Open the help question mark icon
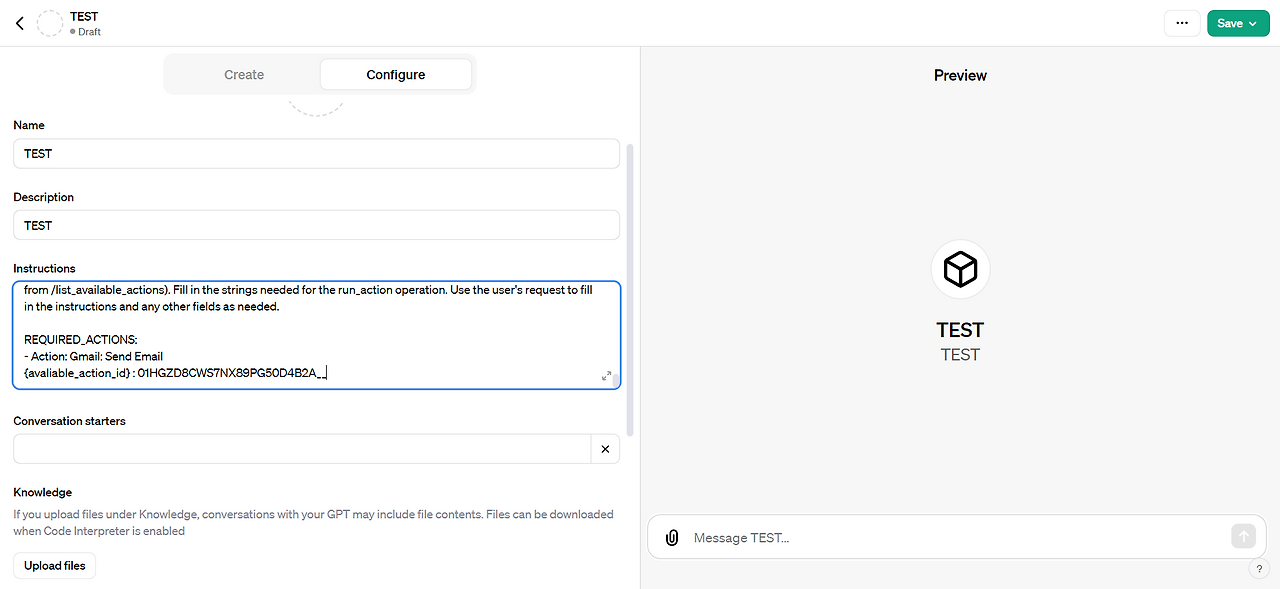 click(1259, 569)
